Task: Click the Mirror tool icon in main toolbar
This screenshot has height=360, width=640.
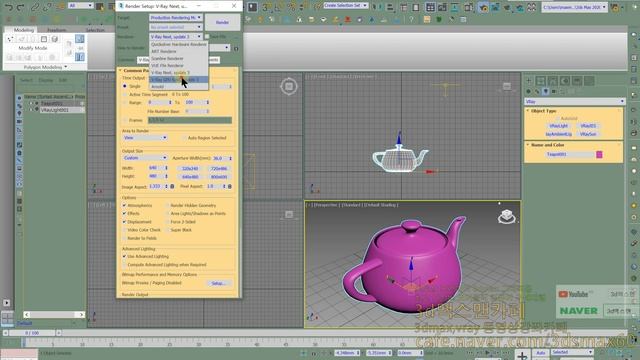Action: pyautogui.click(x=377, y=7)
